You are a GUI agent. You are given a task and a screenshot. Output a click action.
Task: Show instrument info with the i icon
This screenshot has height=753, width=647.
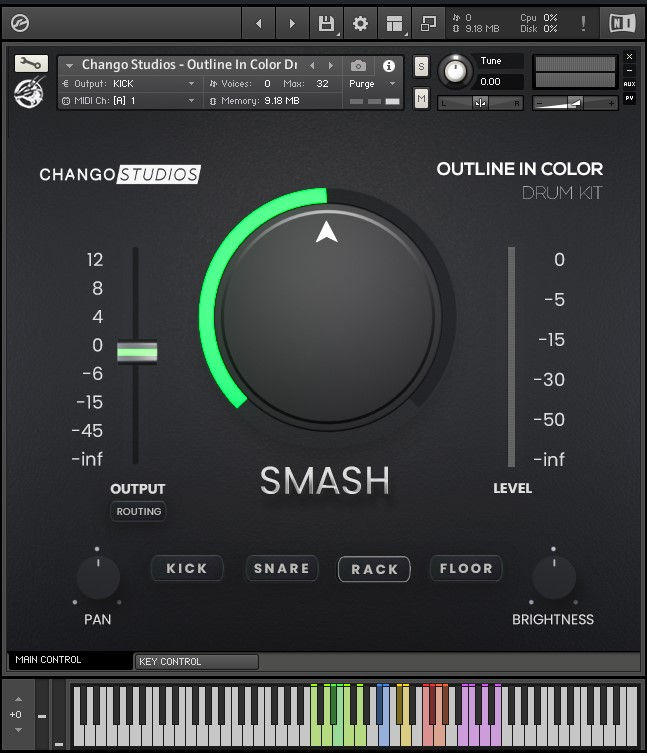point(389,65)
